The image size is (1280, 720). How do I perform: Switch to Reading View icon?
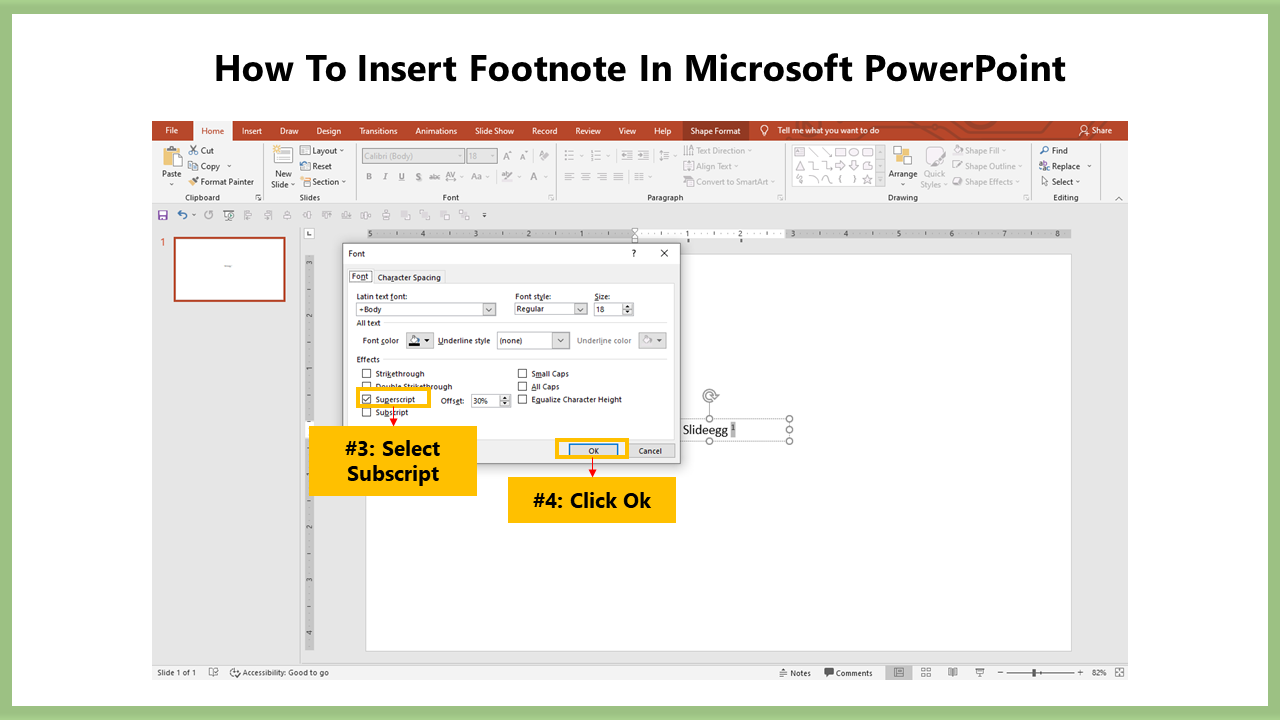[953, 673]
